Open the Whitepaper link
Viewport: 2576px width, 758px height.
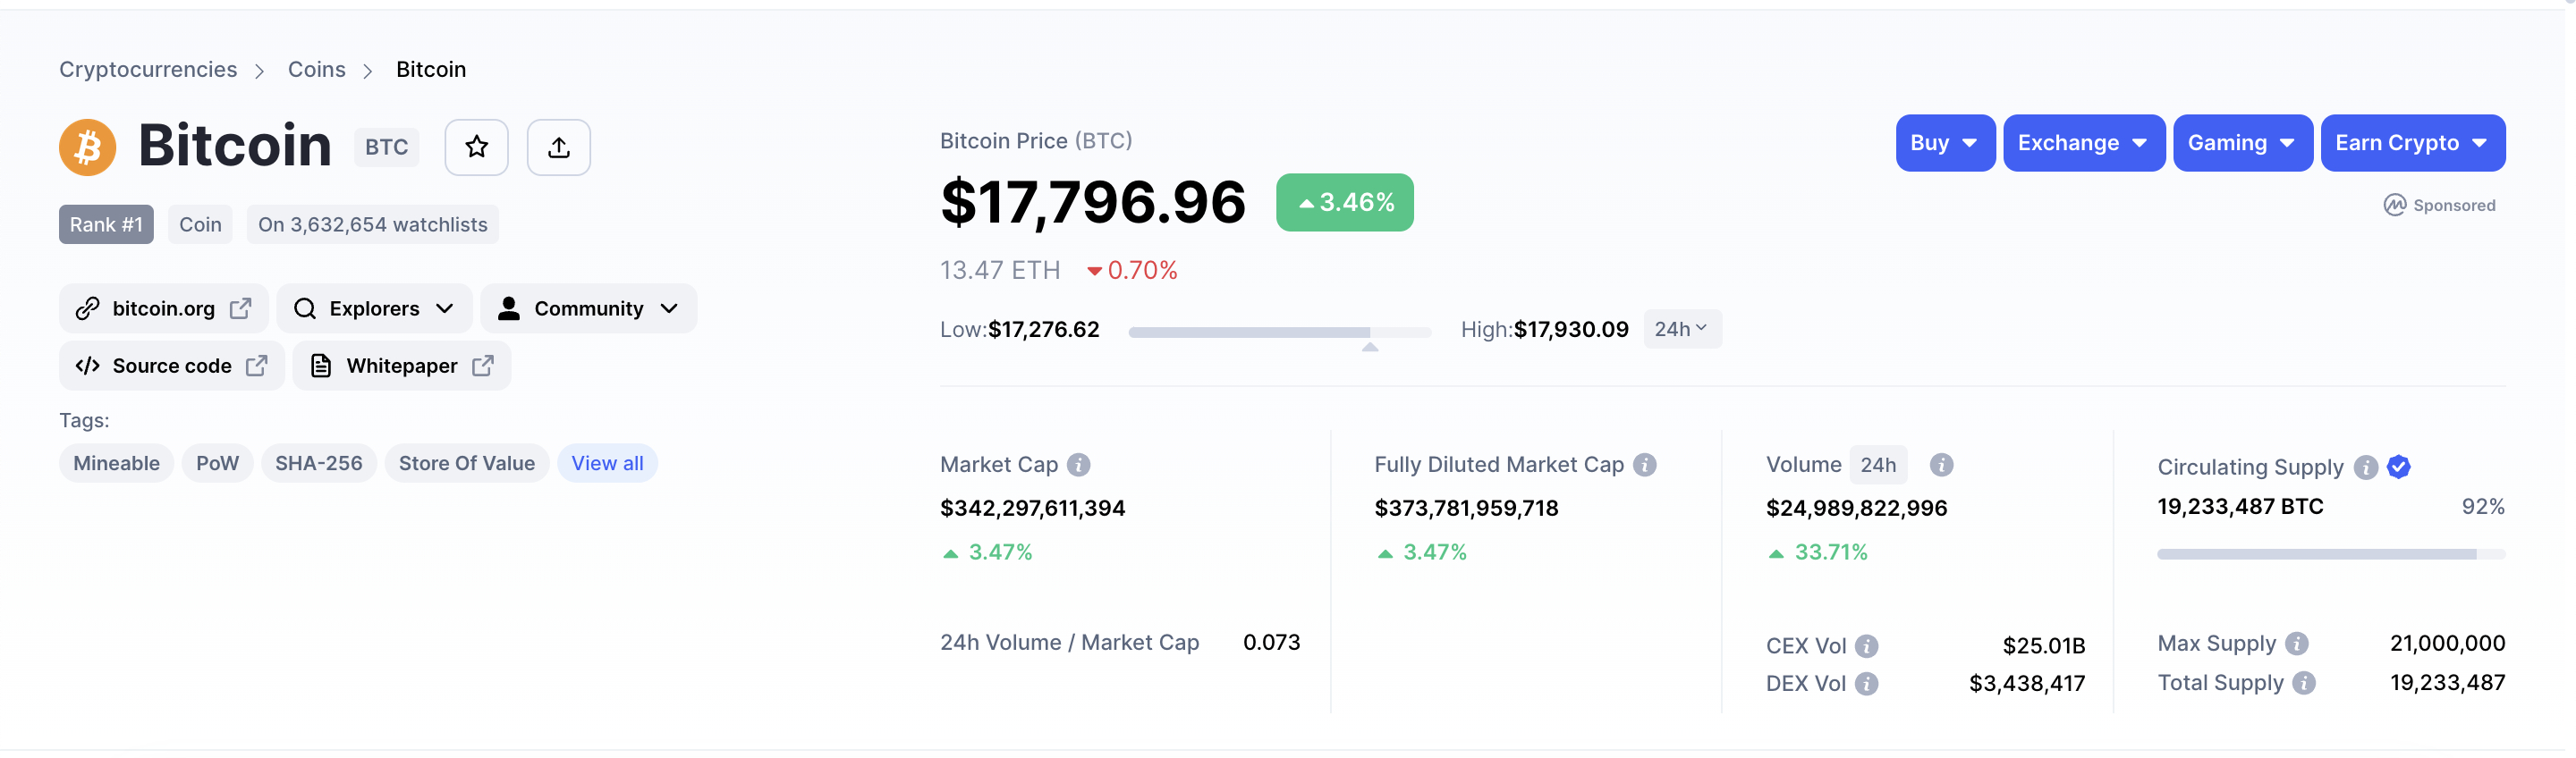point(401,366)
